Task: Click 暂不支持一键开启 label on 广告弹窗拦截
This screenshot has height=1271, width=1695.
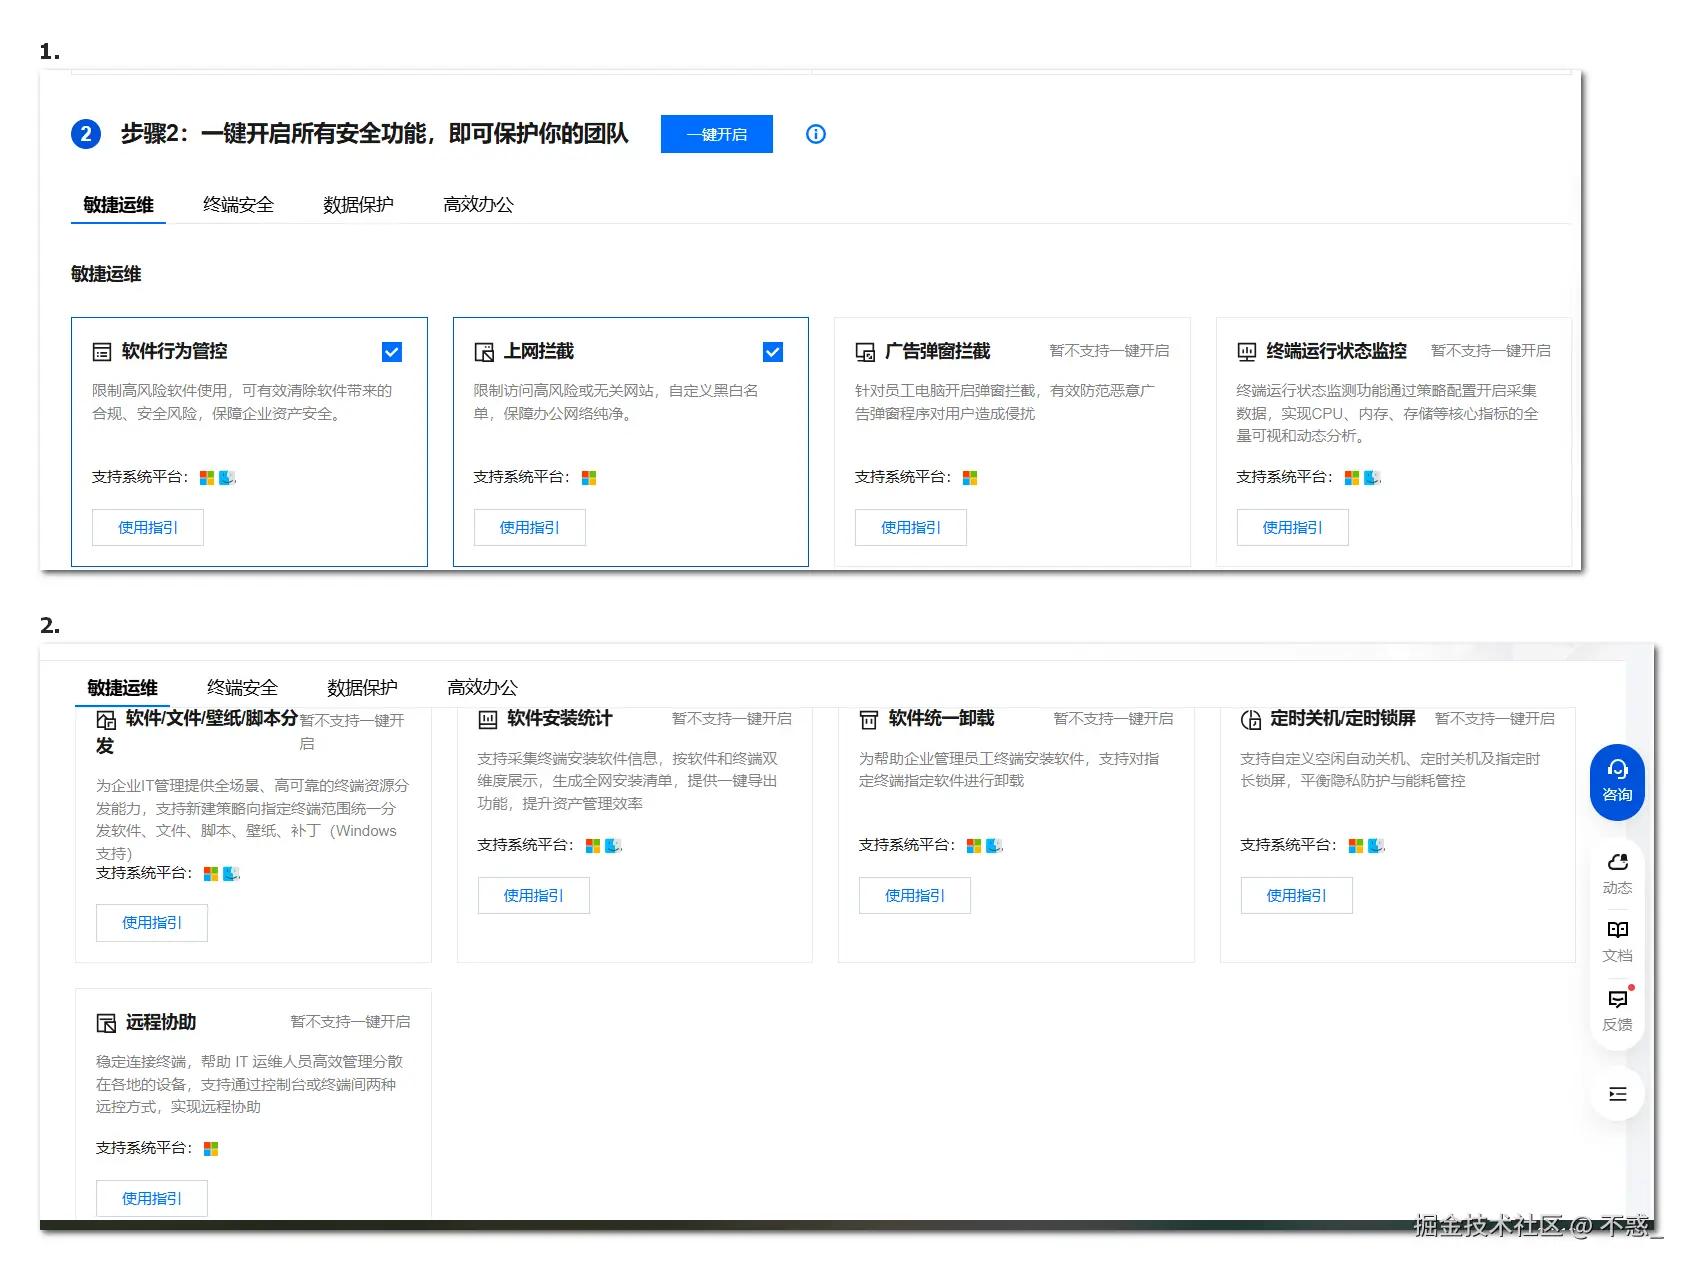Action: tap(1109, 351)
